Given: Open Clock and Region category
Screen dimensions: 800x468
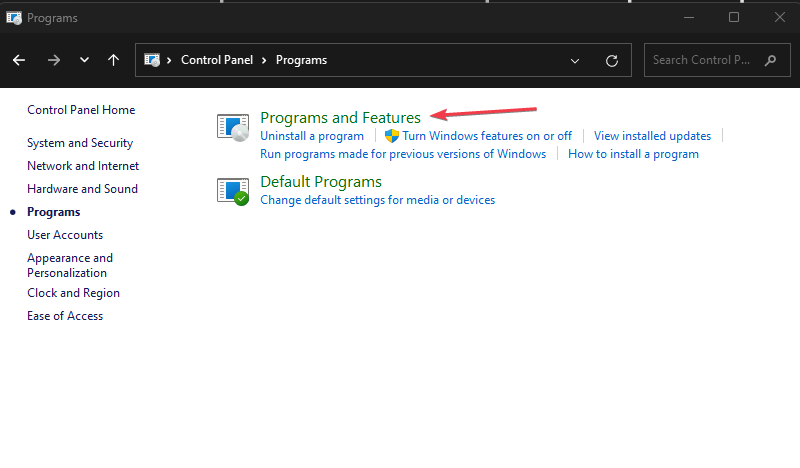Looking at the screenshot, I should pyautogui.click(x=73, y=293).
